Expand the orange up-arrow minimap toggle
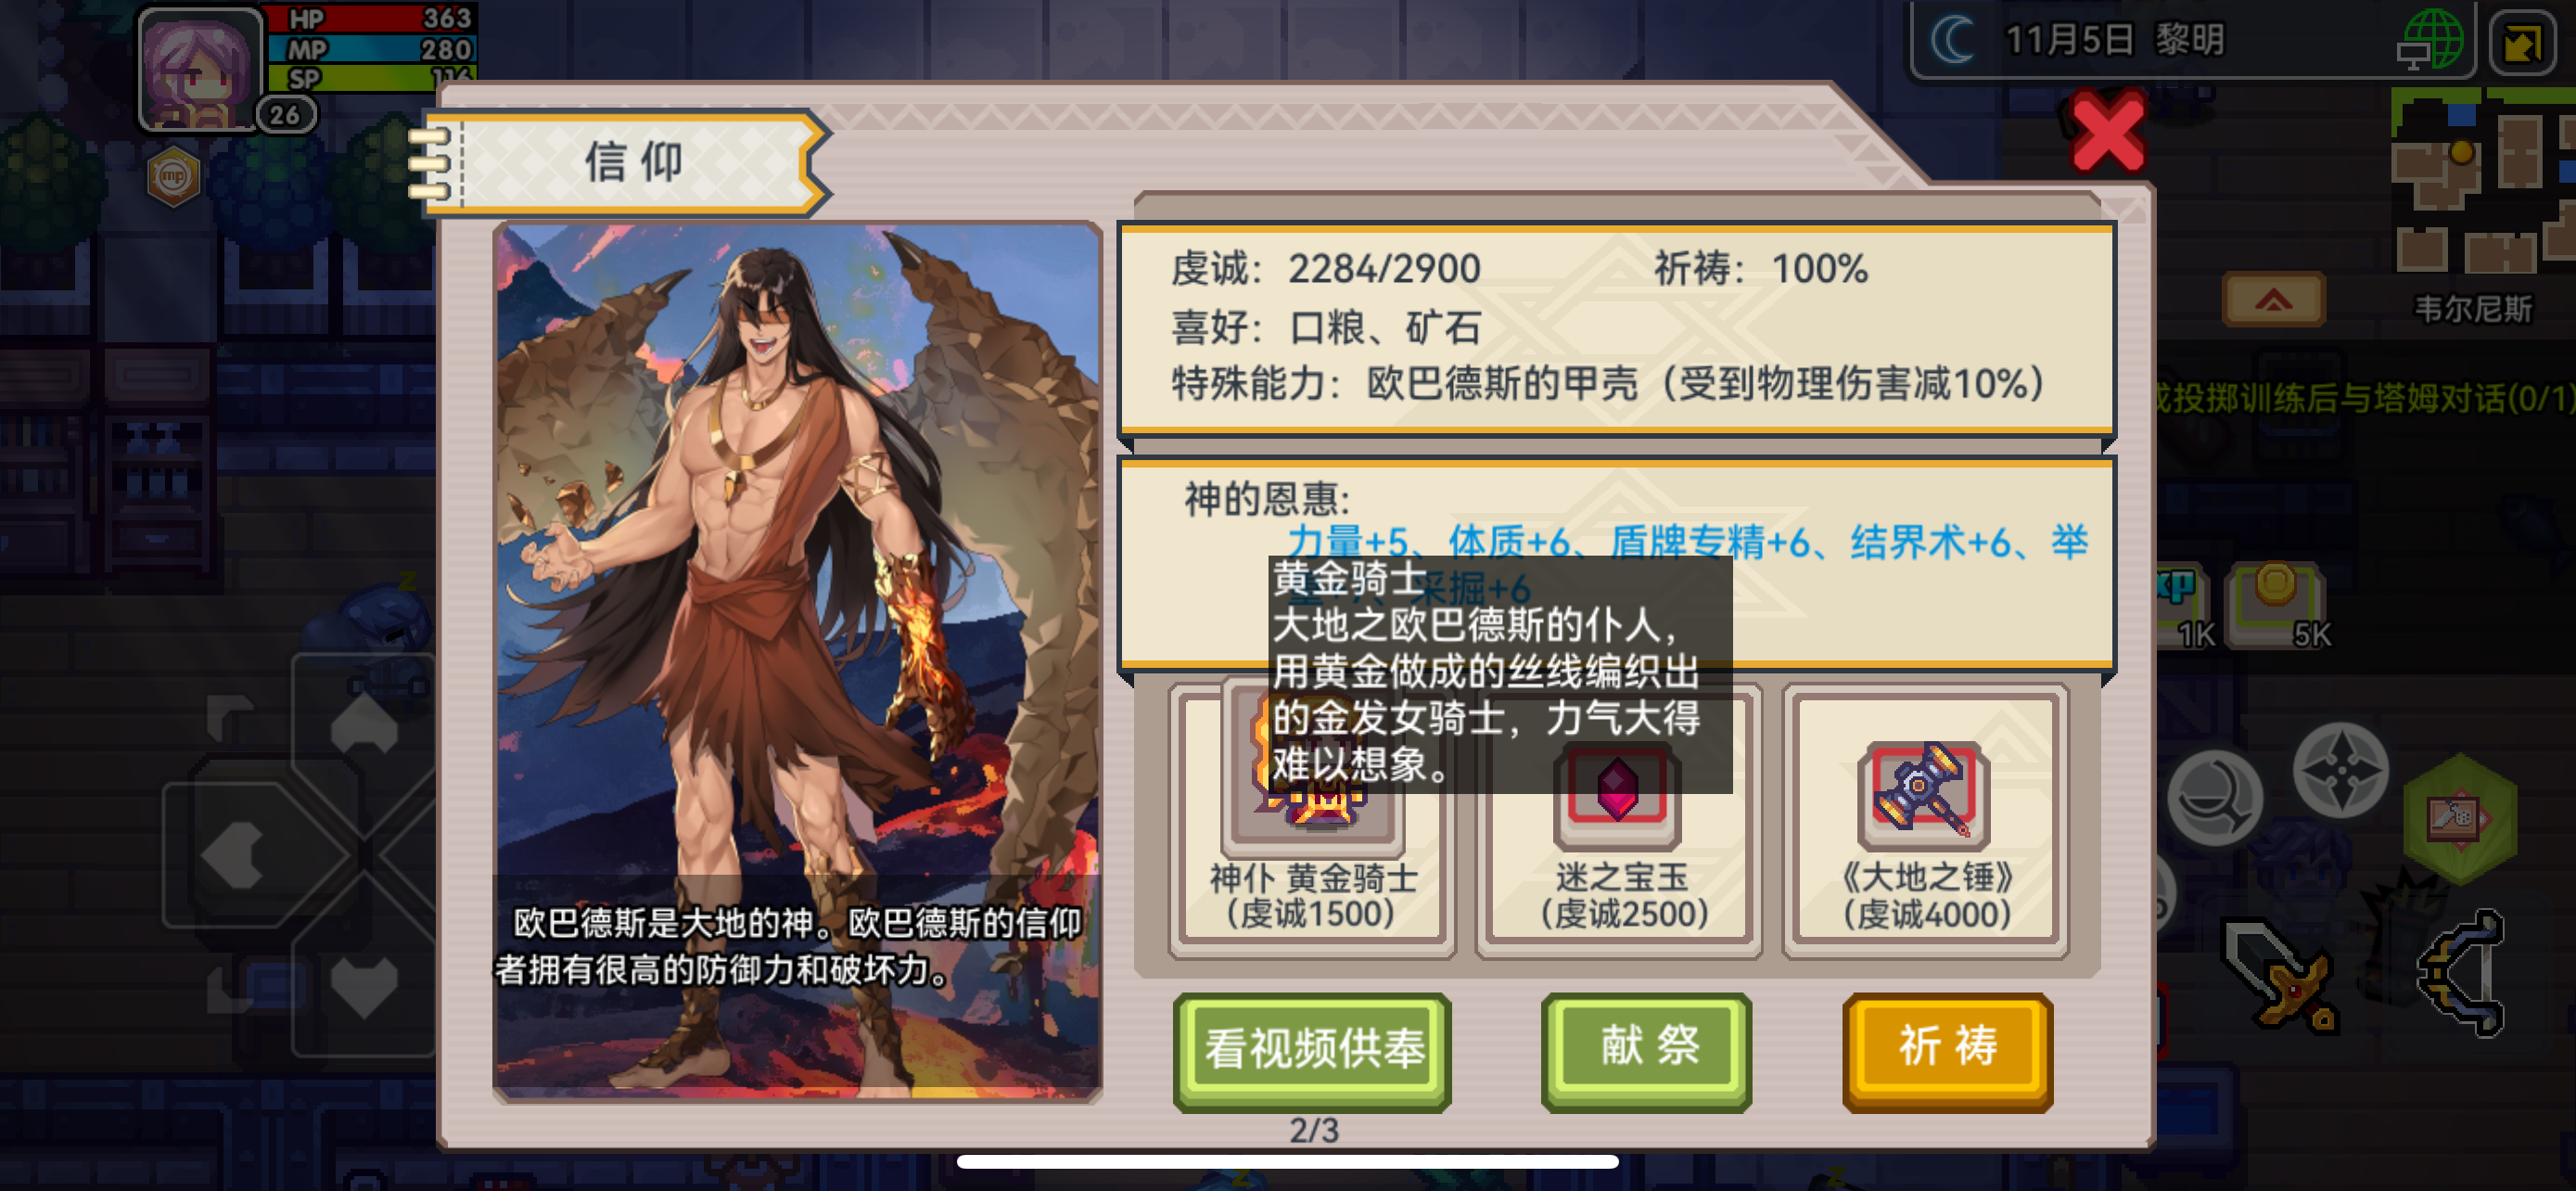This screenshot has width=2576, height=1191. (x=2273, y=299)
